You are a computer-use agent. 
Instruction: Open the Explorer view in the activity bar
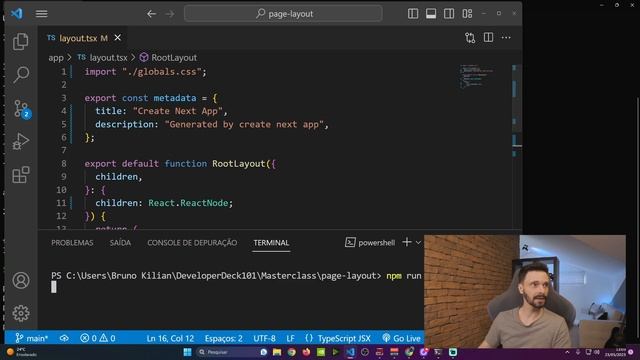(20, 41)
